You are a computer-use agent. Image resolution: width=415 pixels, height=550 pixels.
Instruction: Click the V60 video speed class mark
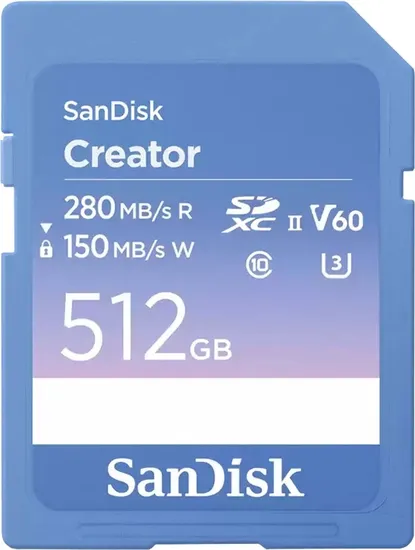337,219
